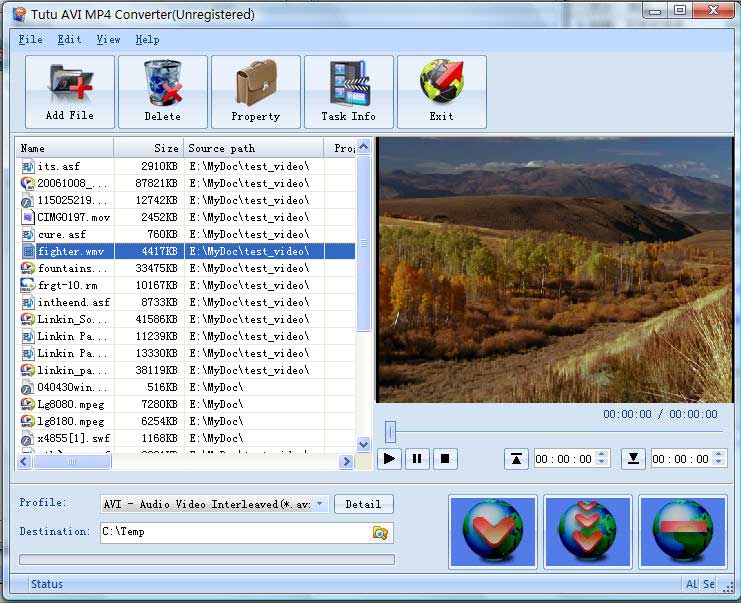Open the View menu
Viewport: 741px width, 603px height.
108,40
